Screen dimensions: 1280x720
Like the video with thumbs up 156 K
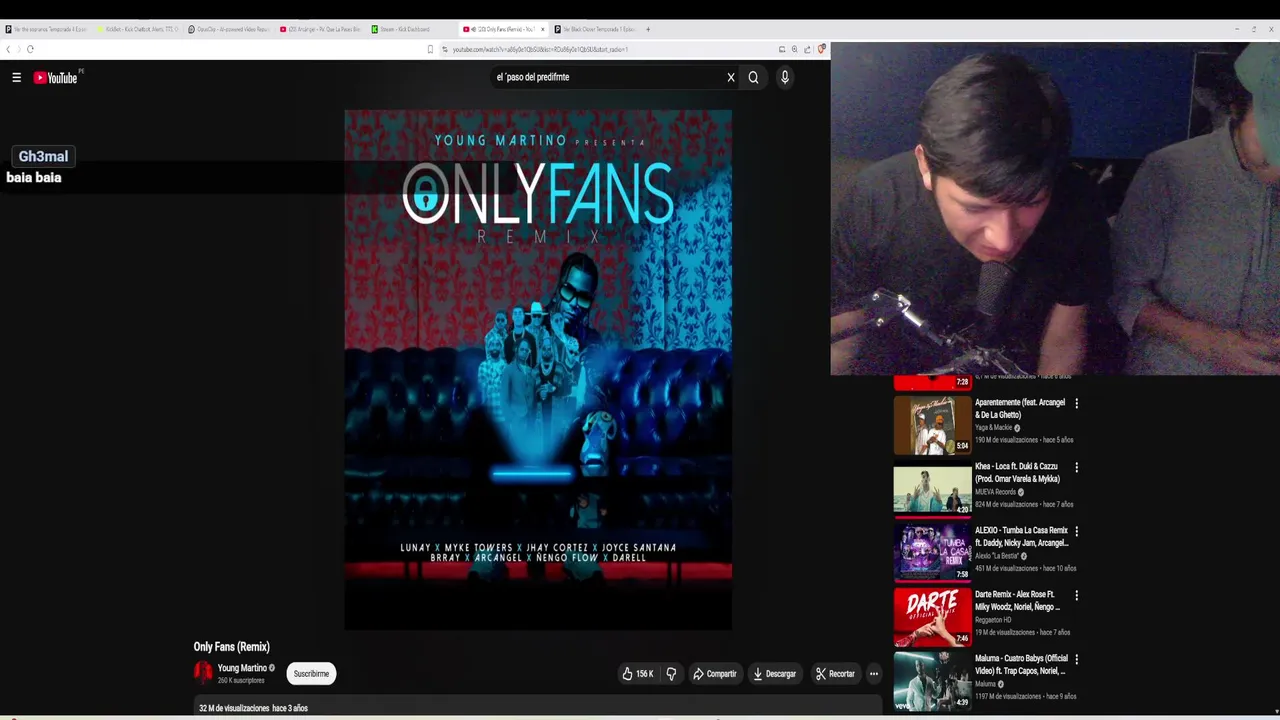point(638,674)
